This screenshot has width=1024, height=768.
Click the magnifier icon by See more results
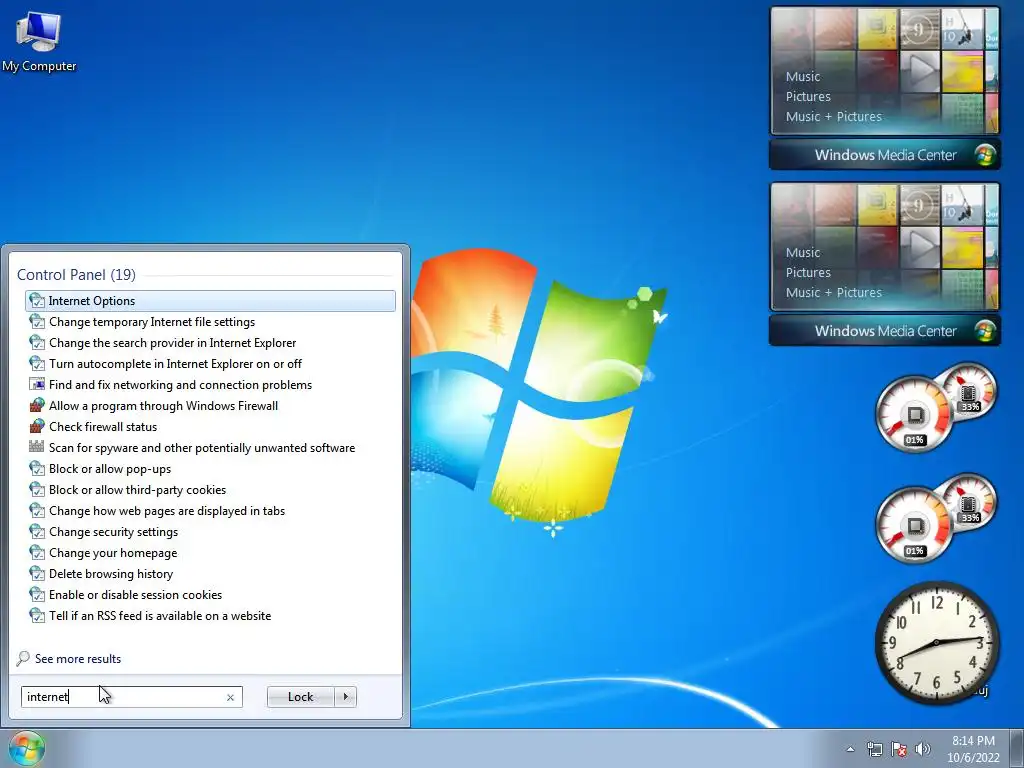coord(24,658)
